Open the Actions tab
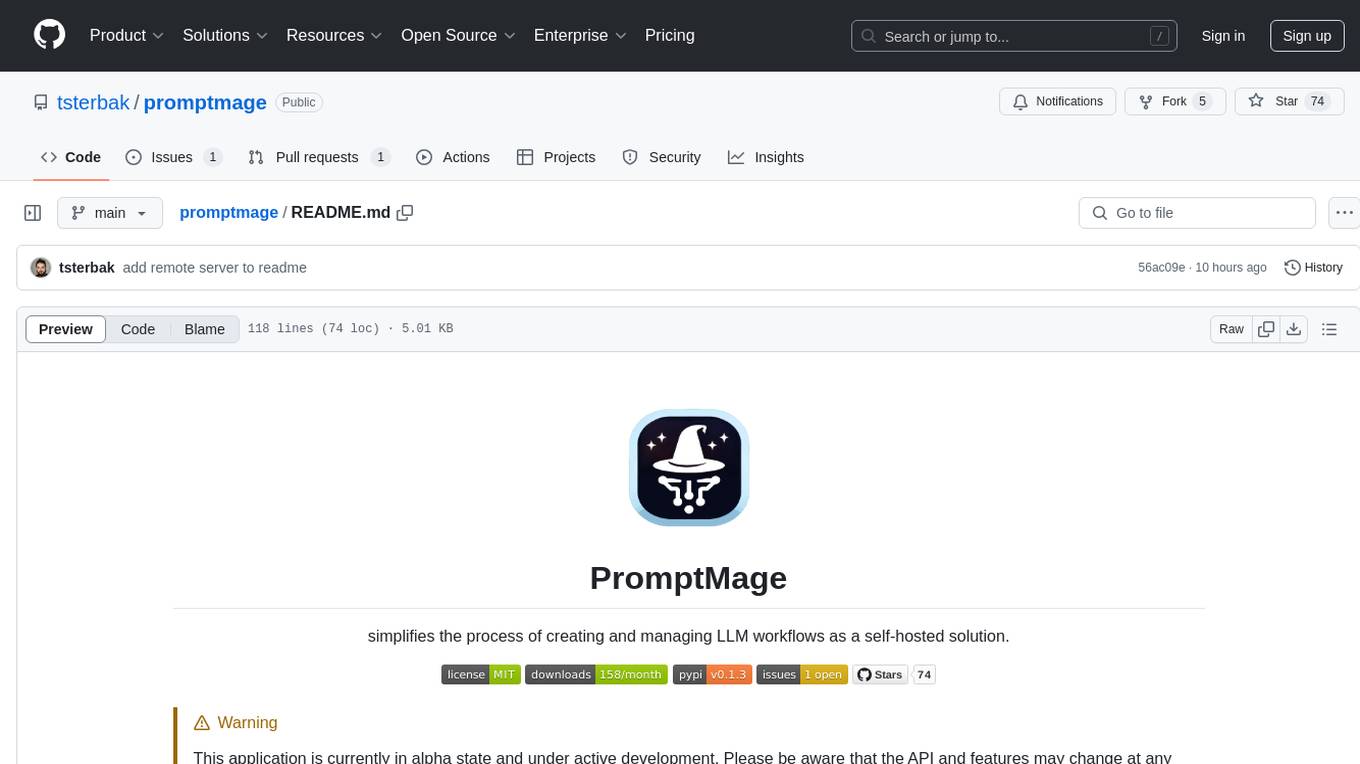This screenshot has width=1360, height=764. (x=453, y=157)
